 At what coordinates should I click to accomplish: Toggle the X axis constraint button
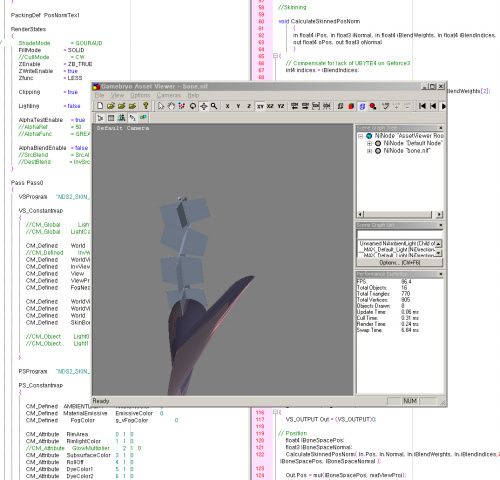pyautogui.click(x=227, y=106)
